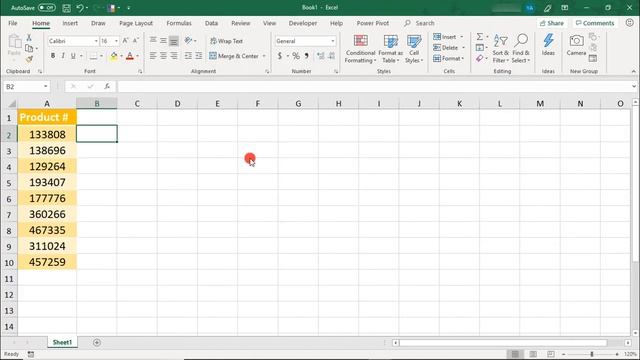The width and height of the screenshot is (640, 360).
Task: Click the Format cells button
Action: pyautogui.click(x=448, y=59)
